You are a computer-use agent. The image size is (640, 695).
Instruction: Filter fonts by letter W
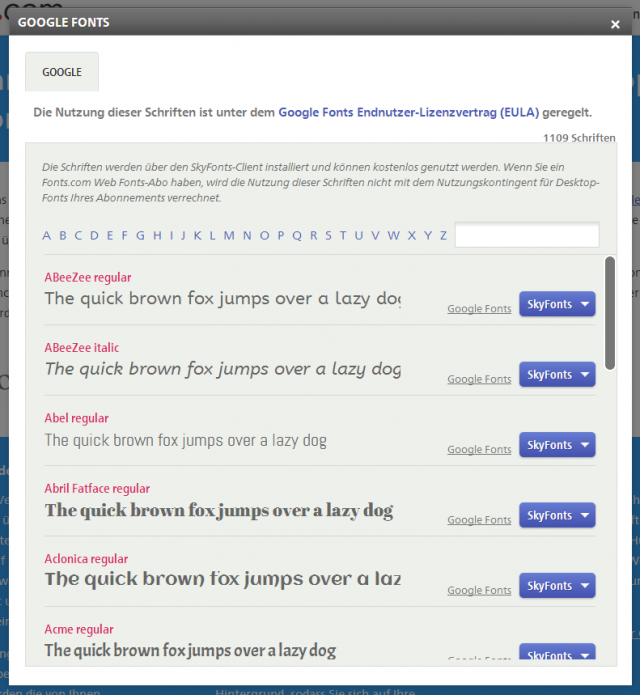[394, 235]
